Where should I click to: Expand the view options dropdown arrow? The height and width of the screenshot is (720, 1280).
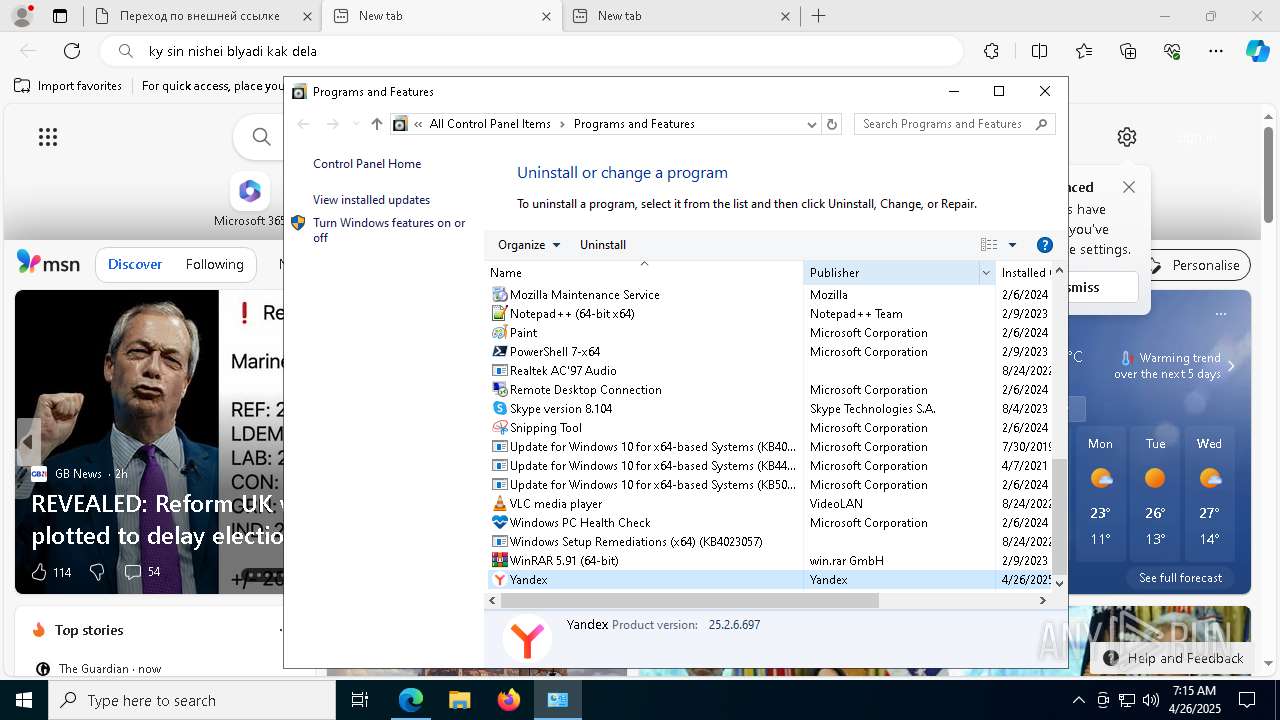pyautogui.click(x=1012, y=245)
